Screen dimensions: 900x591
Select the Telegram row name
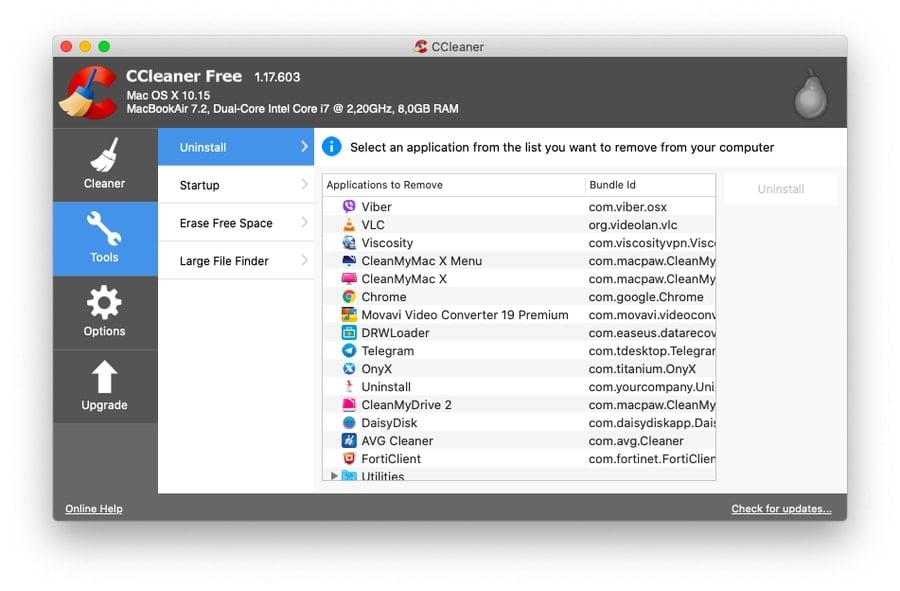click(x=387, y=351)
